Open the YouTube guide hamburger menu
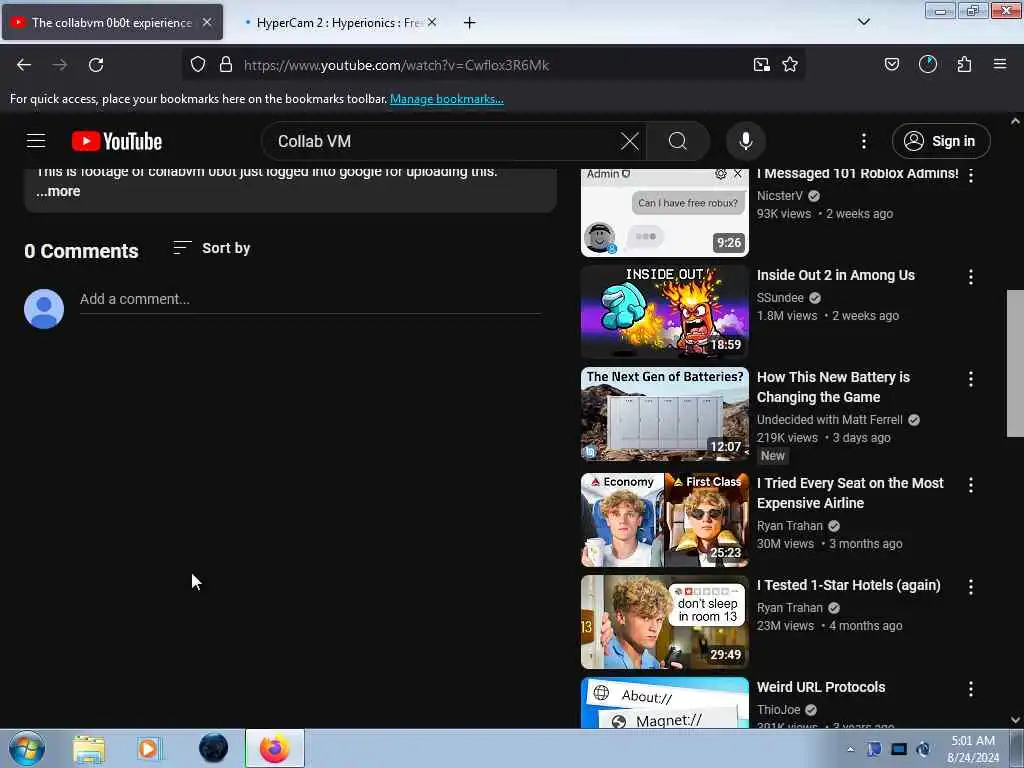This screenshot has height=768, width=1024. [36, 140]
